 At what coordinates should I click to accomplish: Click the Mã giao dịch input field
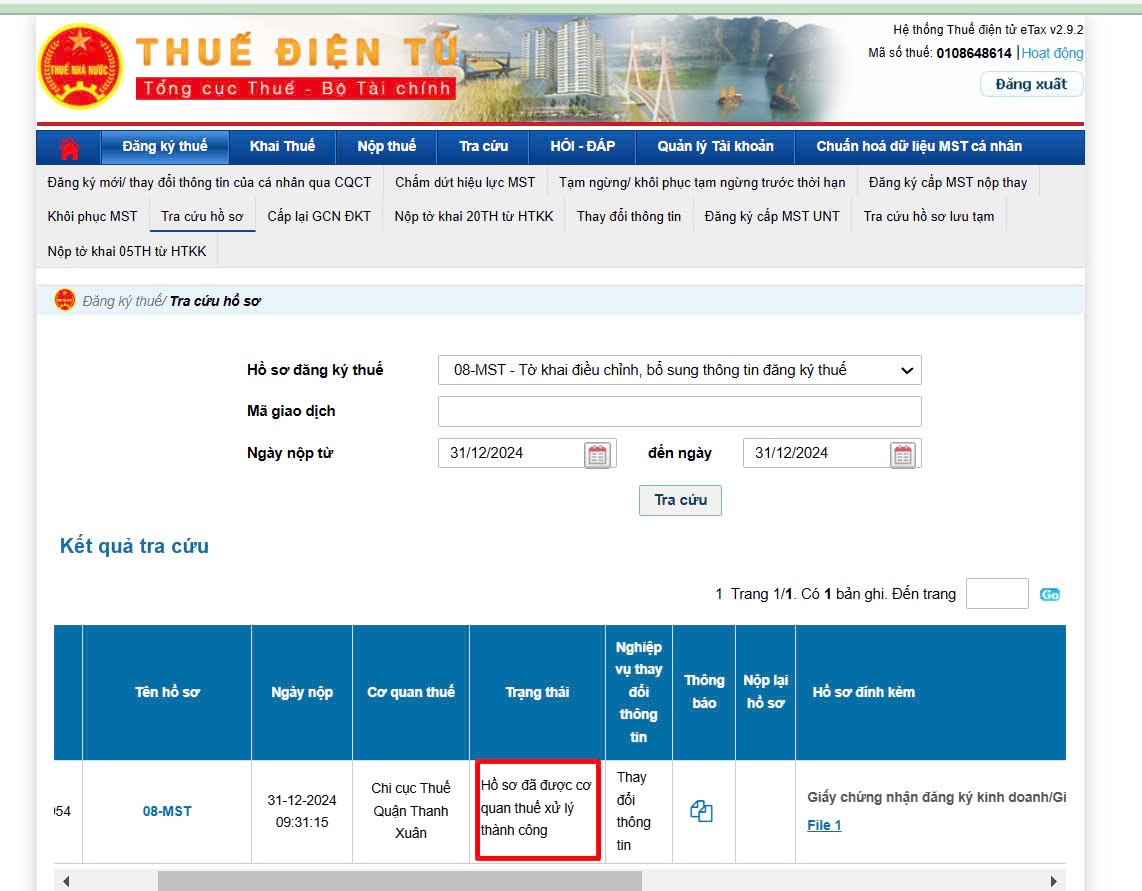click(x=679, y=411)
